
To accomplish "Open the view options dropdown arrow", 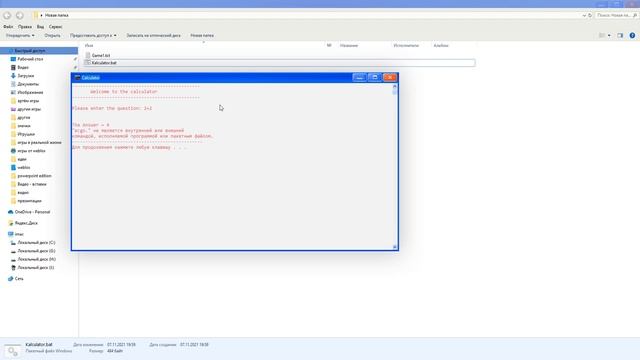I will 609,36.
